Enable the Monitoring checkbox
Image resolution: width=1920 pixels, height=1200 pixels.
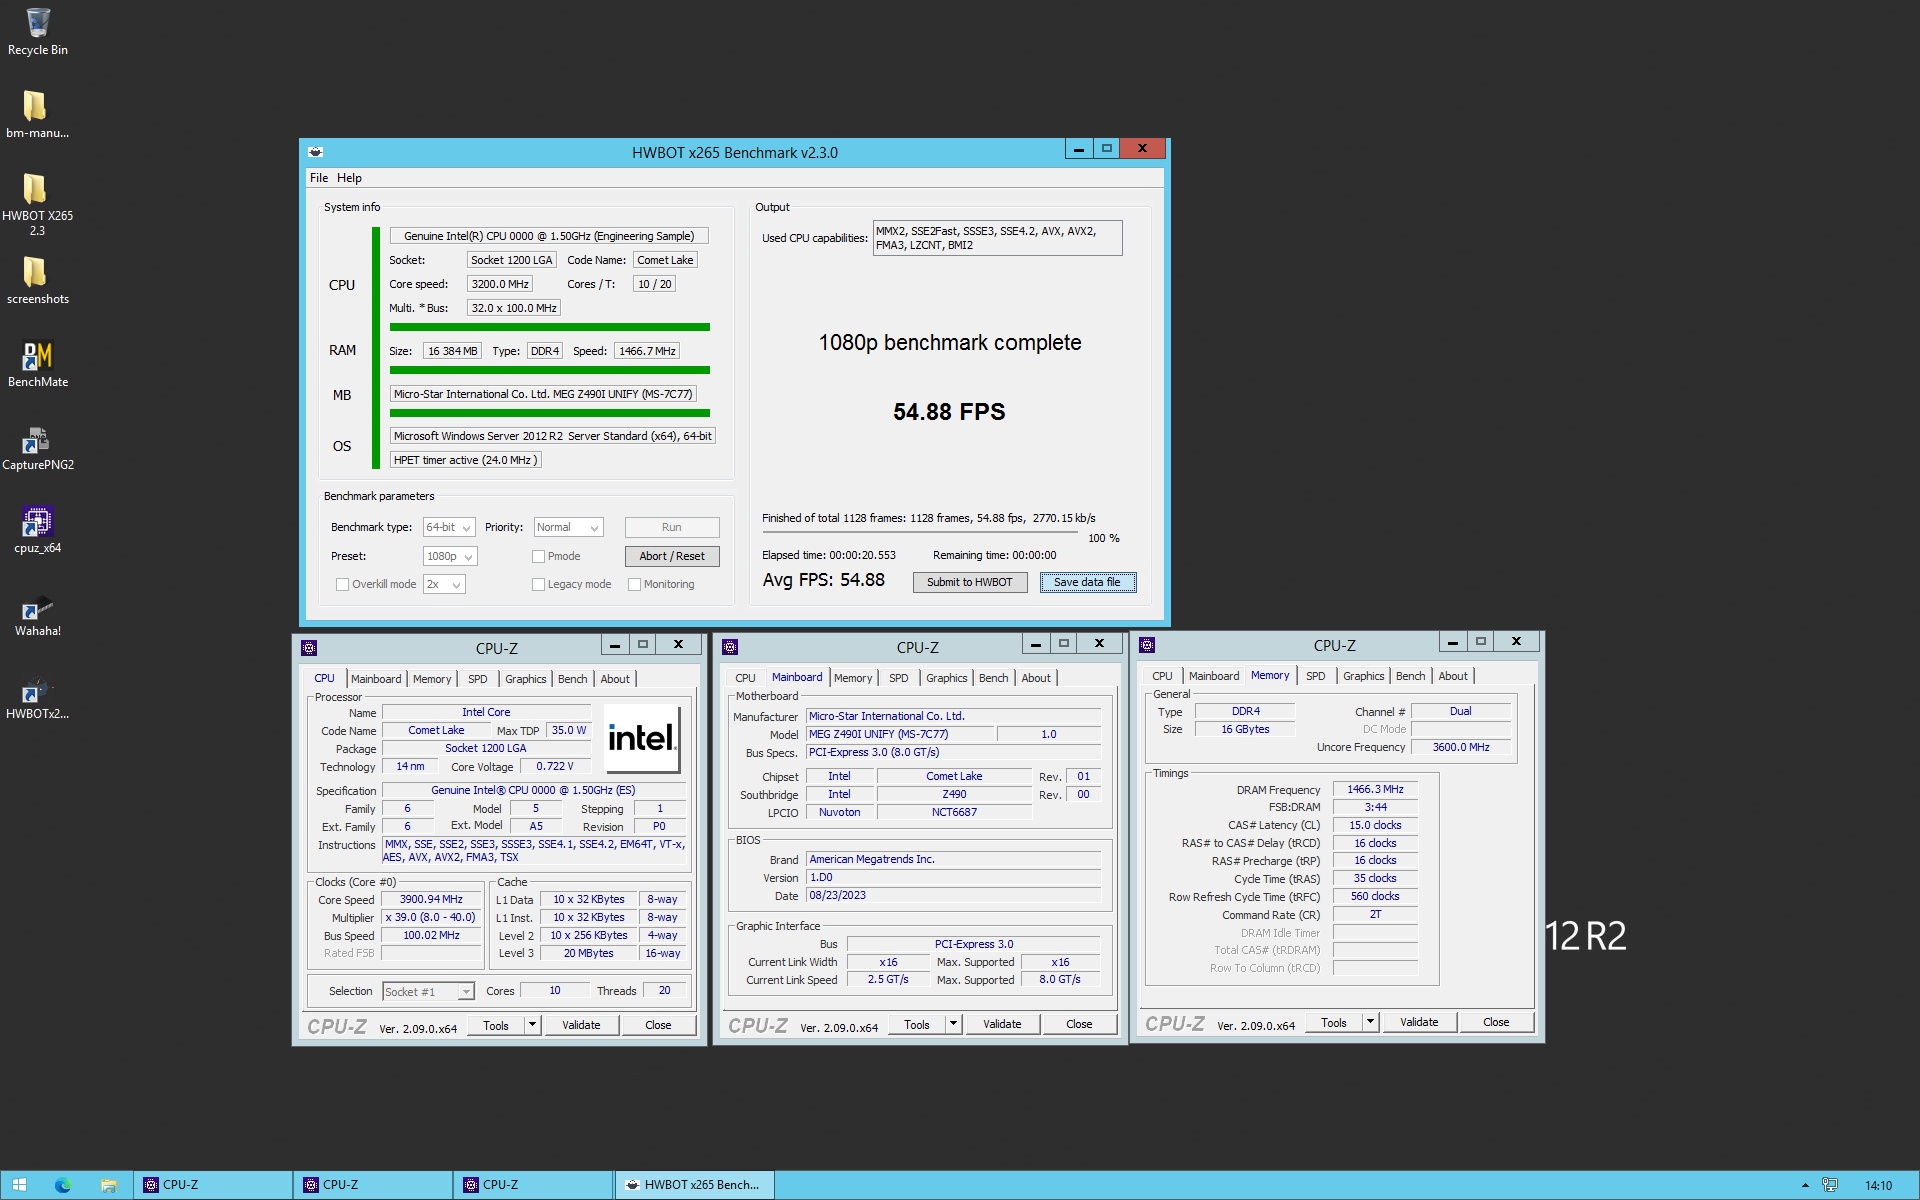[x=634, y=584]
